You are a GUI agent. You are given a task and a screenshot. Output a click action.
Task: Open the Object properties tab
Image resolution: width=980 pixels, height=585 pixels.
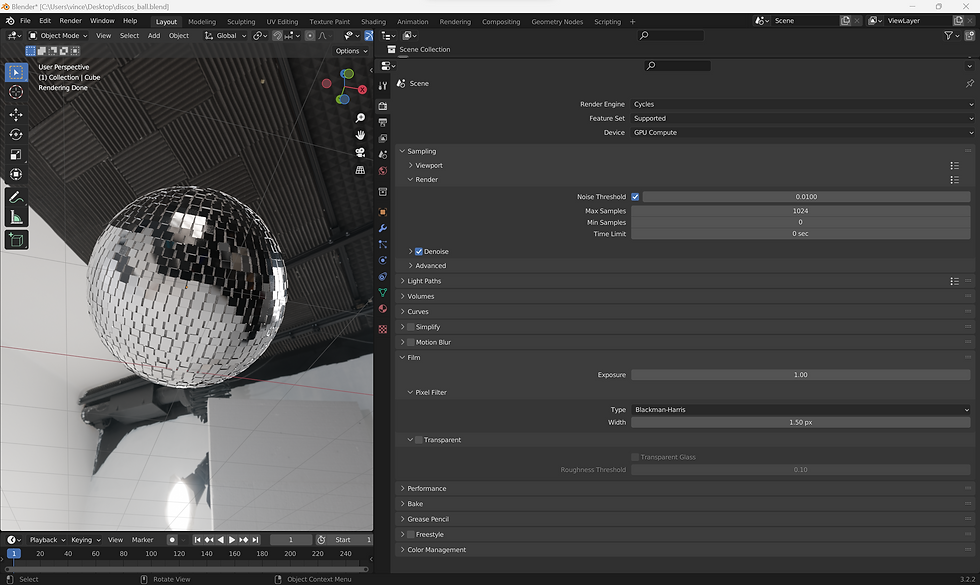point(383,212)
